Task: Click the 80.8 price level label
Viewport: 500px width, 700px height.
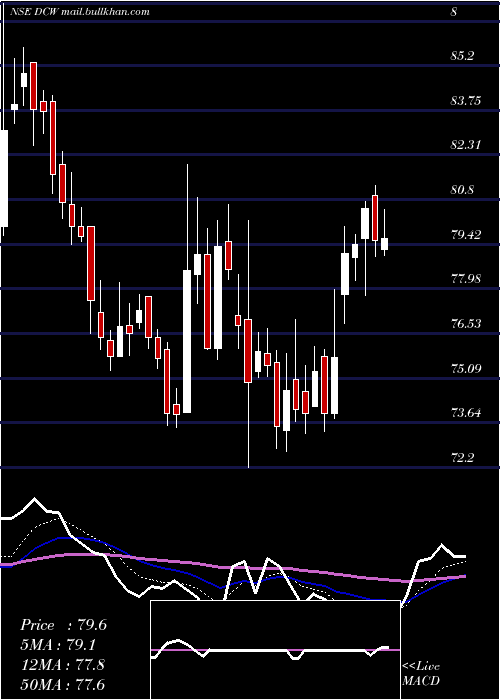Action: [x=462, y=190]
